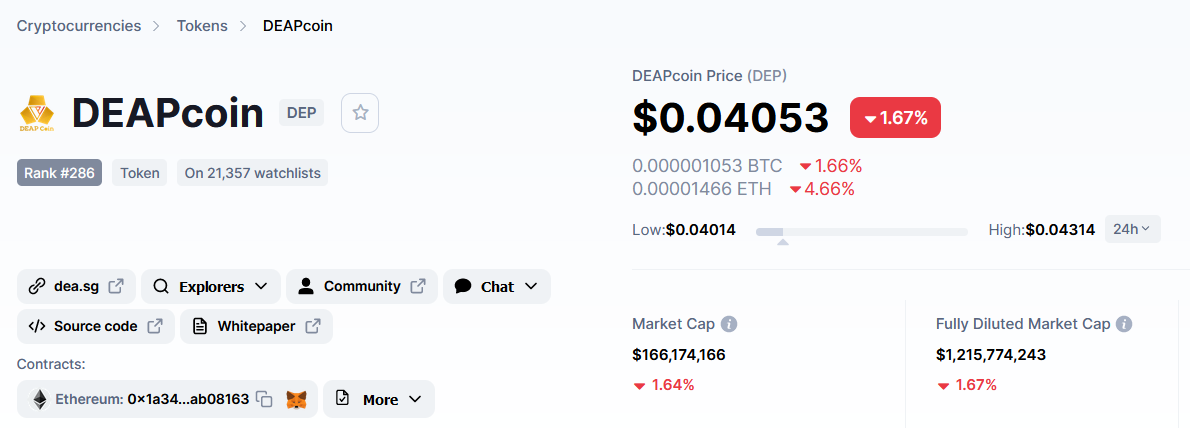Image resolution: width=1190 pixels, height=428 pixels.
Task: Copy the Ethereum contract address
Action: pos(264,399)
